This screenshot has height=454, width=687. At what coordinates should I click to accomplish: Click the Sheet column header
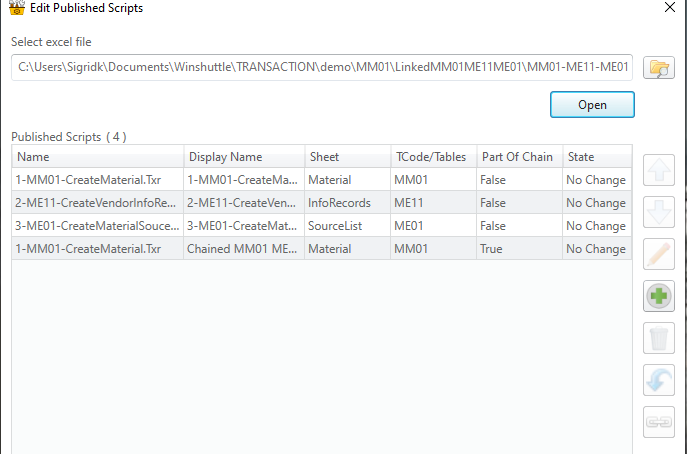point(346,157)
